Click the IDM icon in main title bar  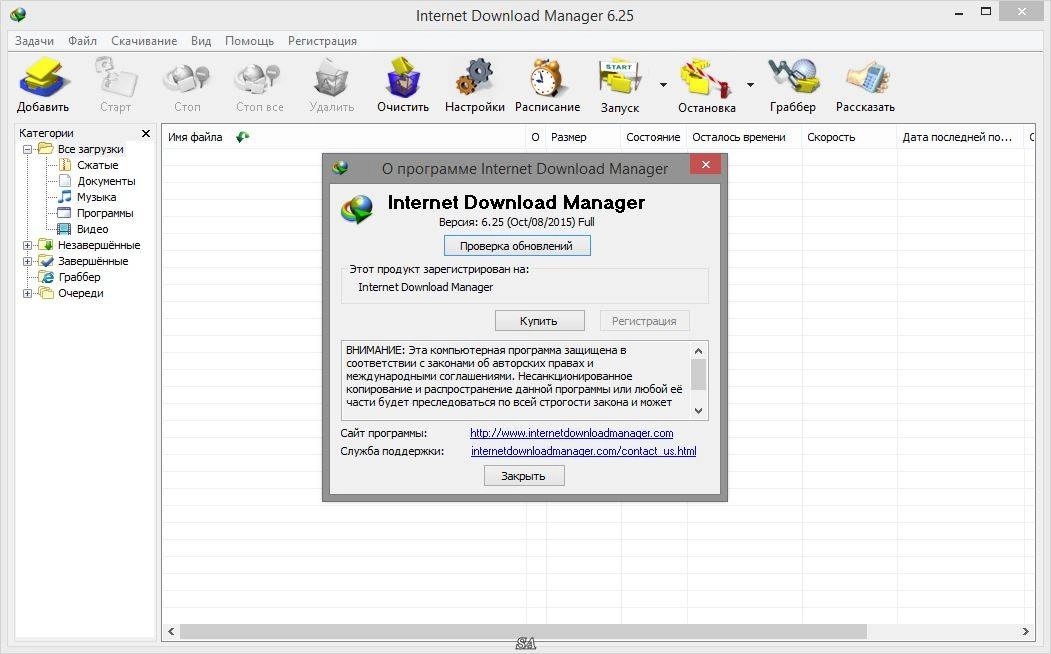[x=18, y=14]
